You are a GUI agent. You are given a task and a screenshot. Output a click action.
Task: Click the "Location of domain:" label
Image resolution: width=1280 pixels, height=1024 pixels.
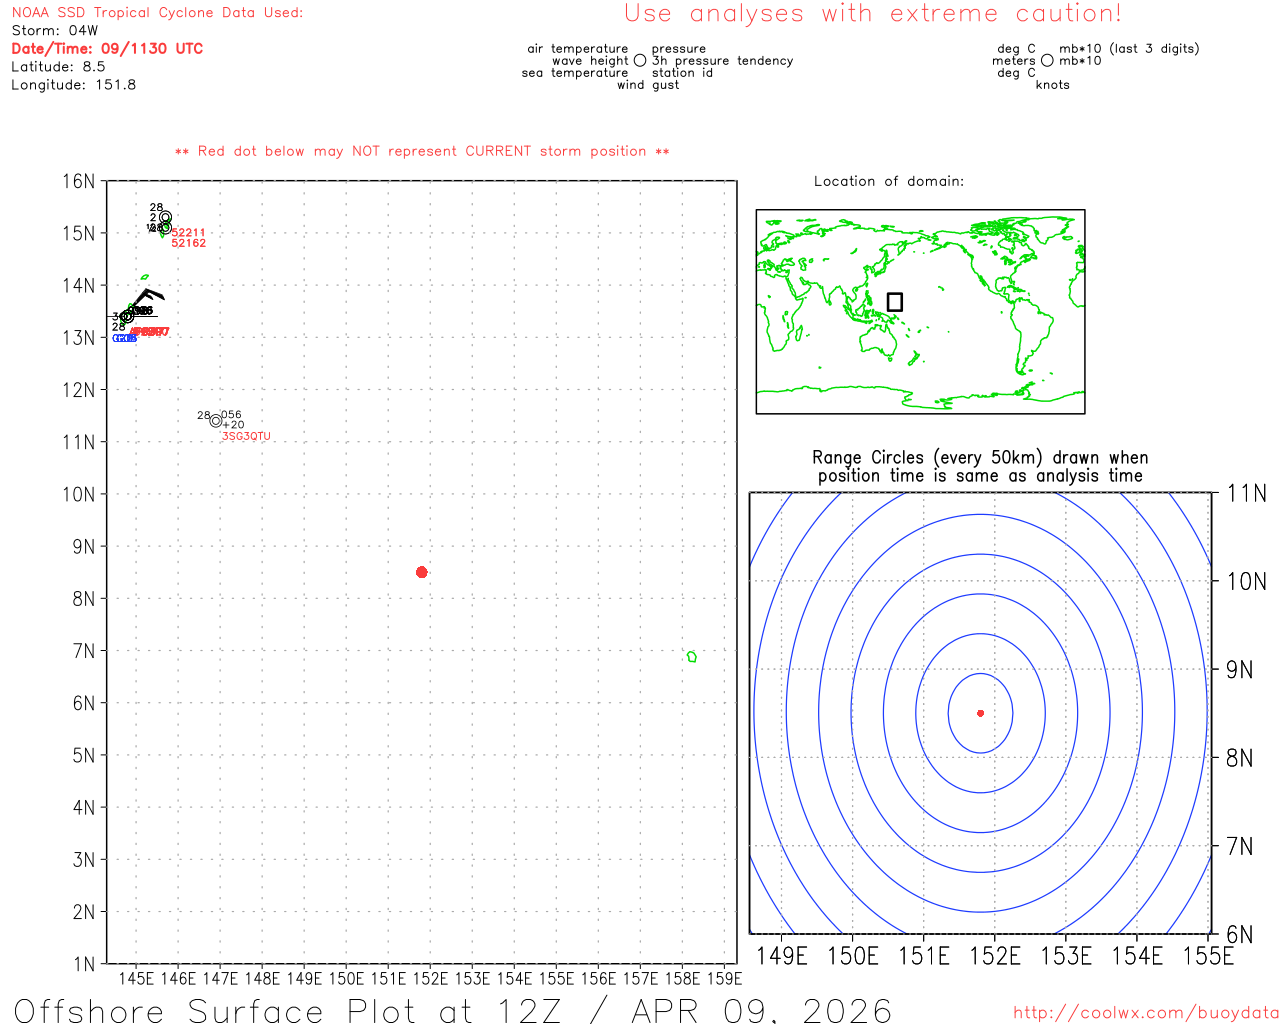tap(889, 182)
